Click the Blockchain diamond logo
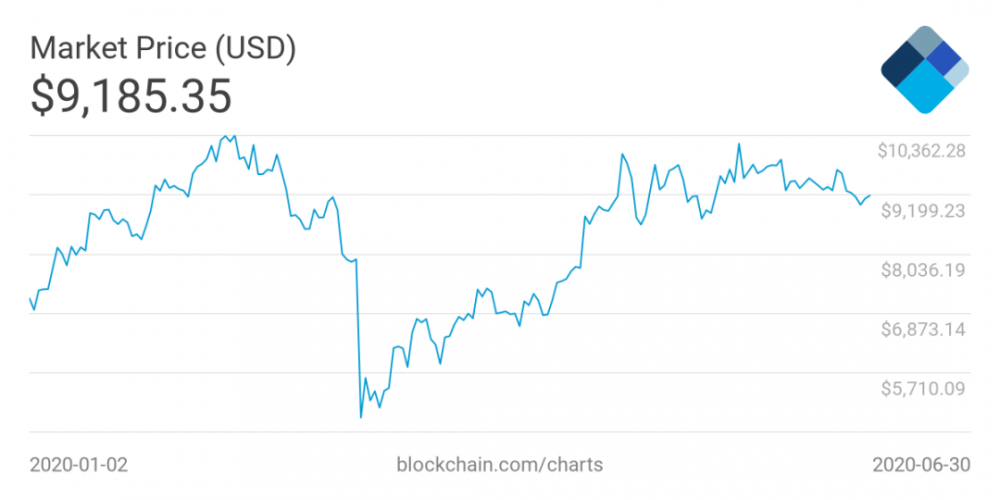Viewport: 1000px width, 500px height. [x=925, y=70]
